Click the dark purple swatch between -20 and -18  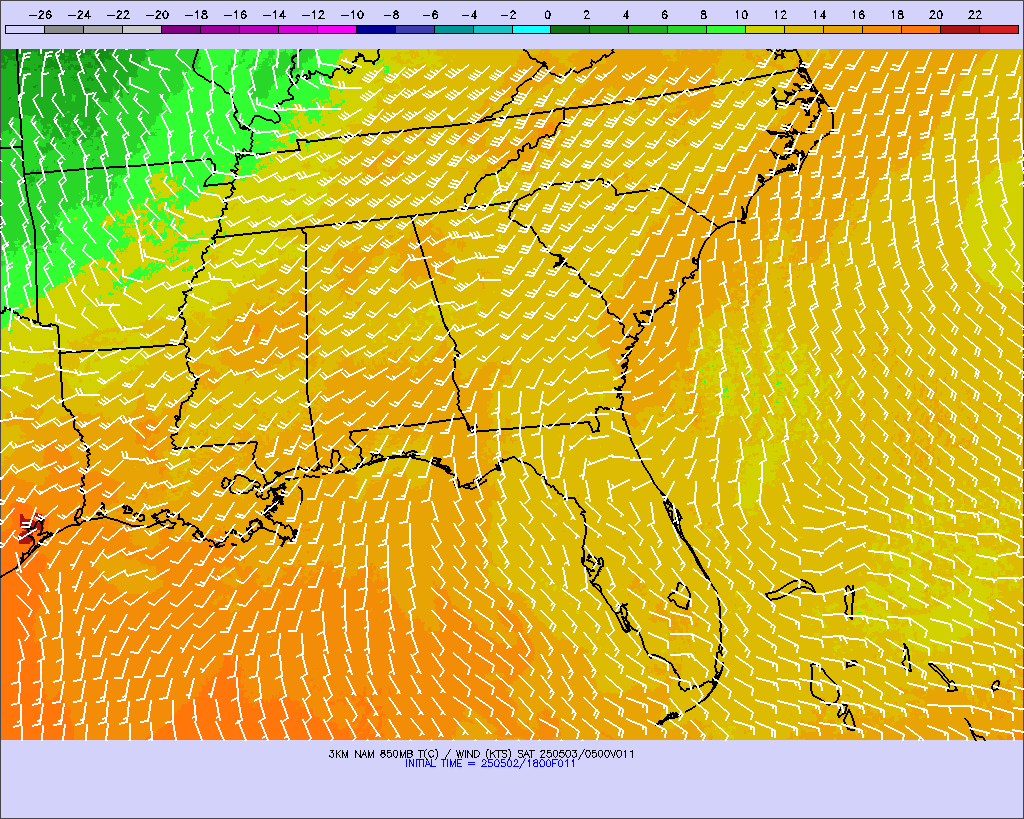181,29
